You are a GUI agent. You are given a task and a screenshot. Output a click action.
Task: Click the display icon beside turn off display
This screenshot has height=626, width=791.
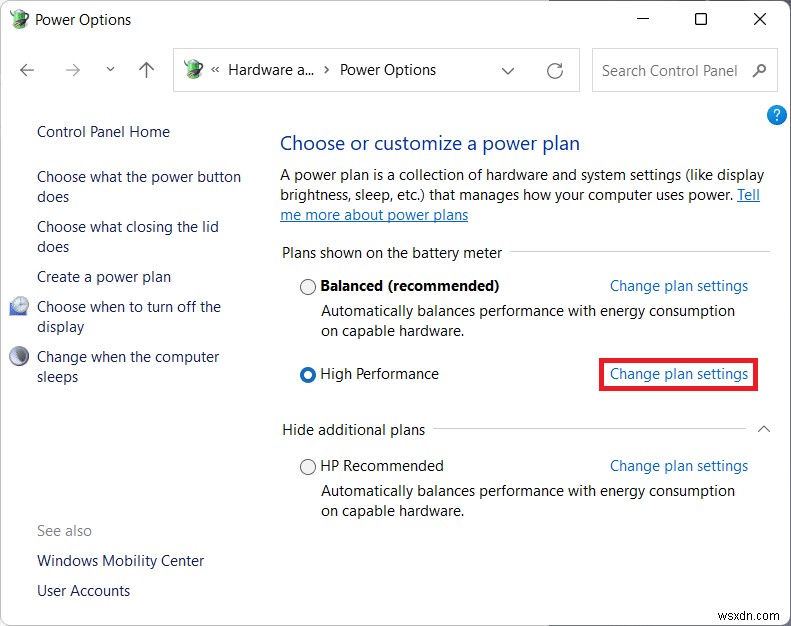(19, 307)
